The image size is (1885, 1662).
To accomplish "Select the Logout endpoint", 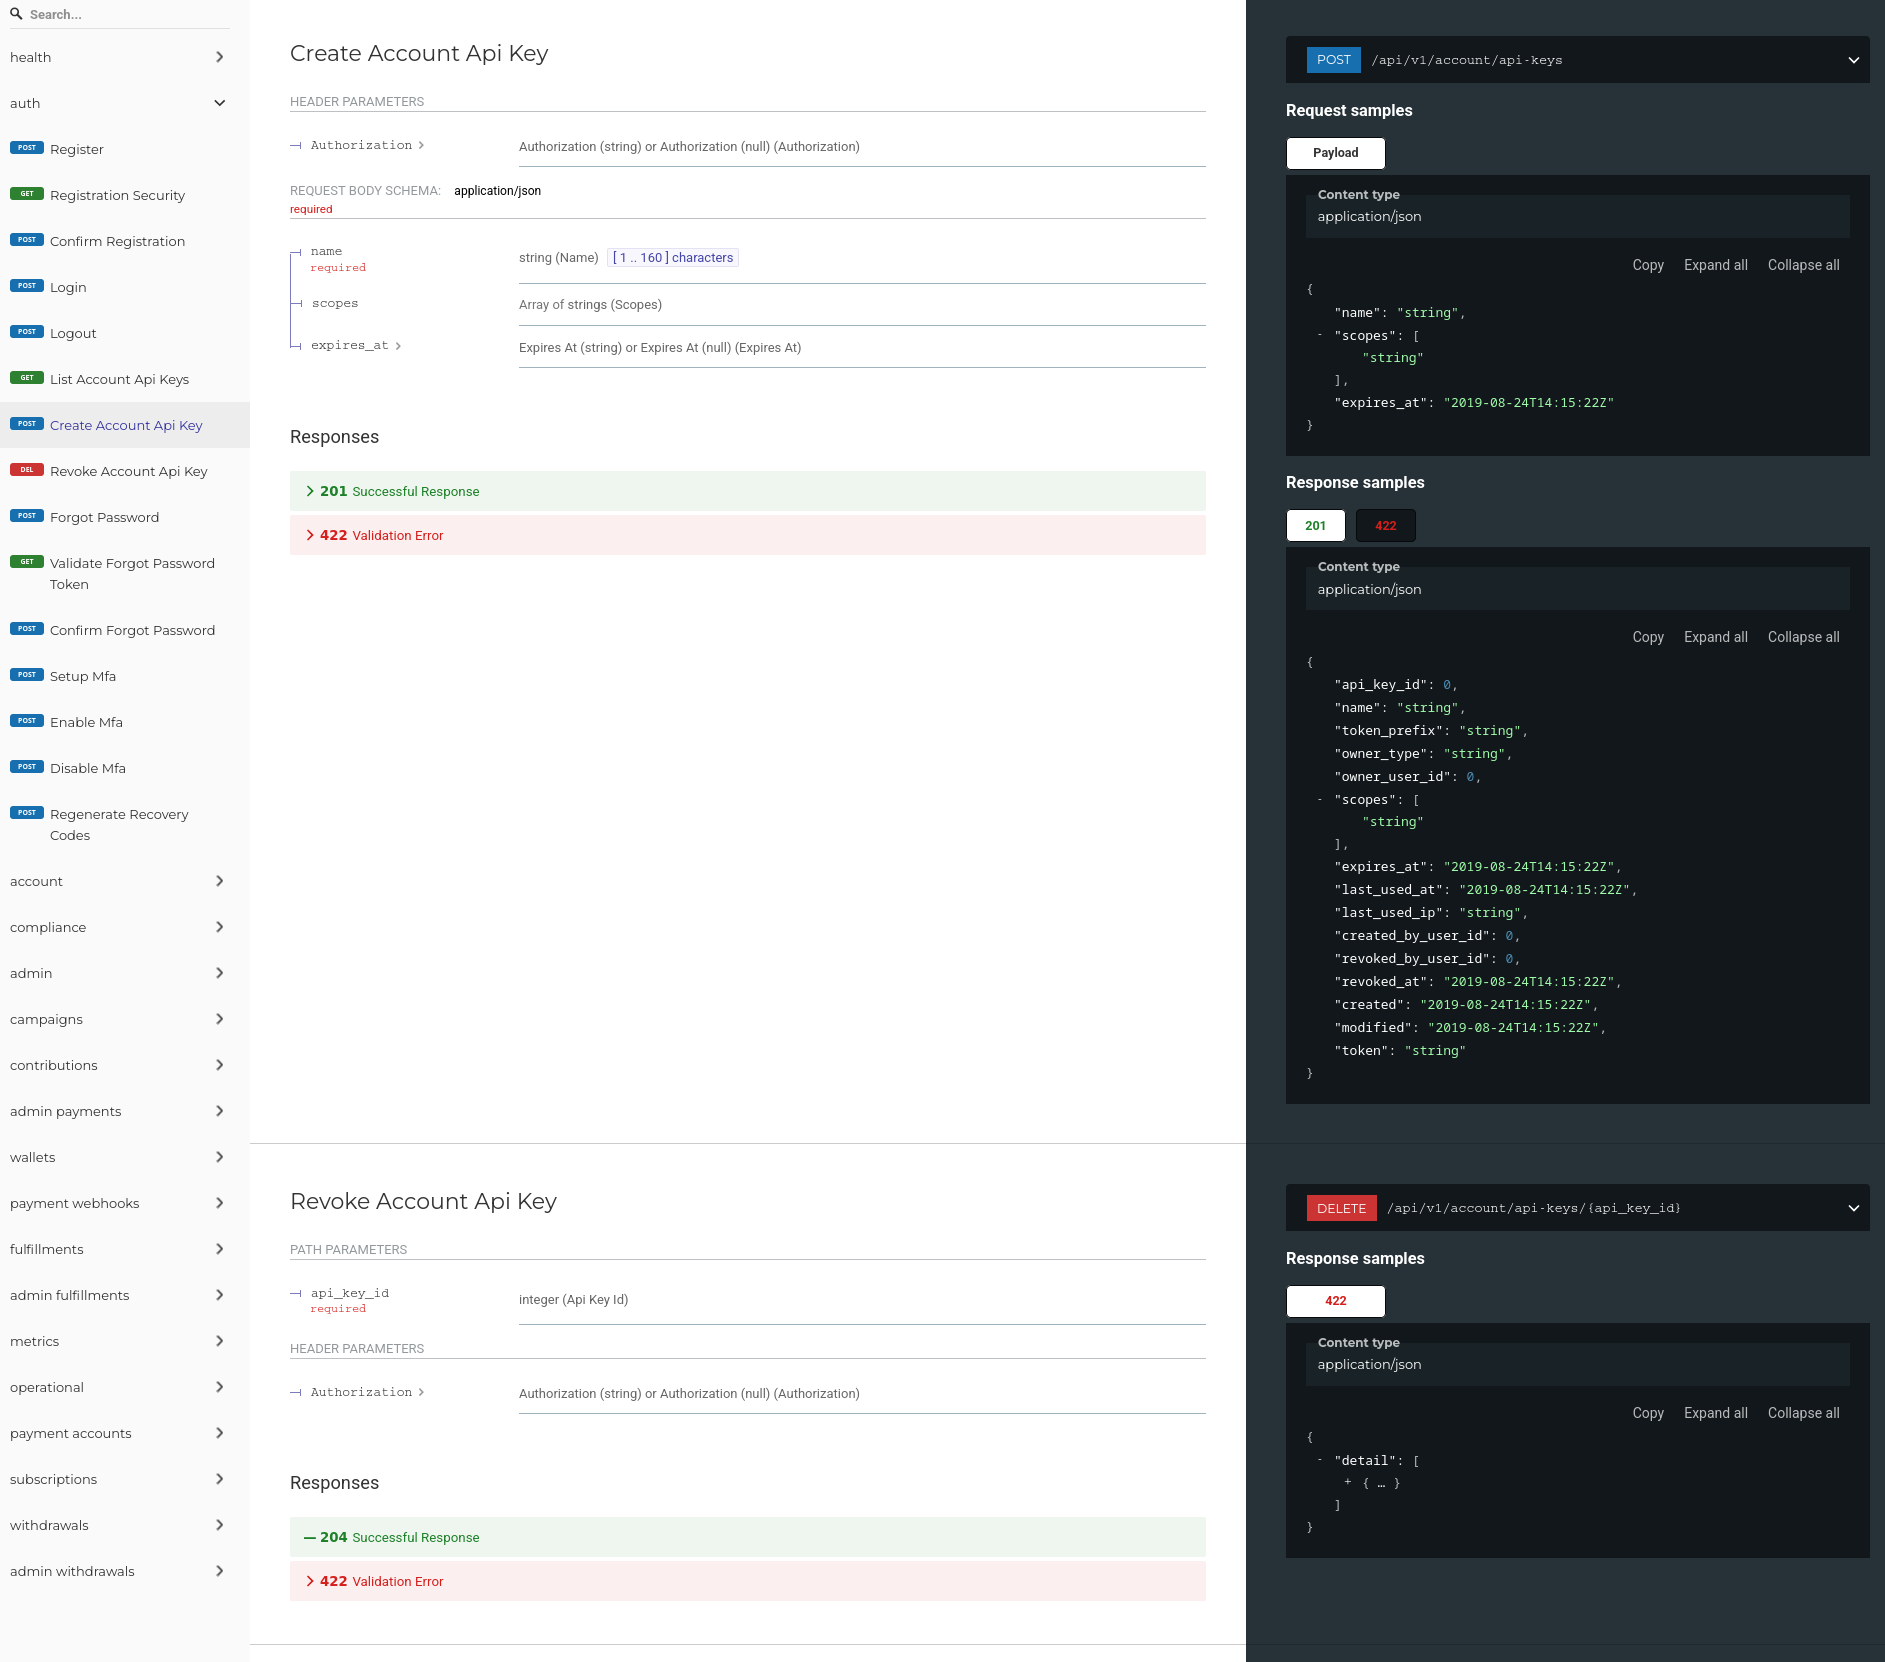I will [x=125, y=333].
